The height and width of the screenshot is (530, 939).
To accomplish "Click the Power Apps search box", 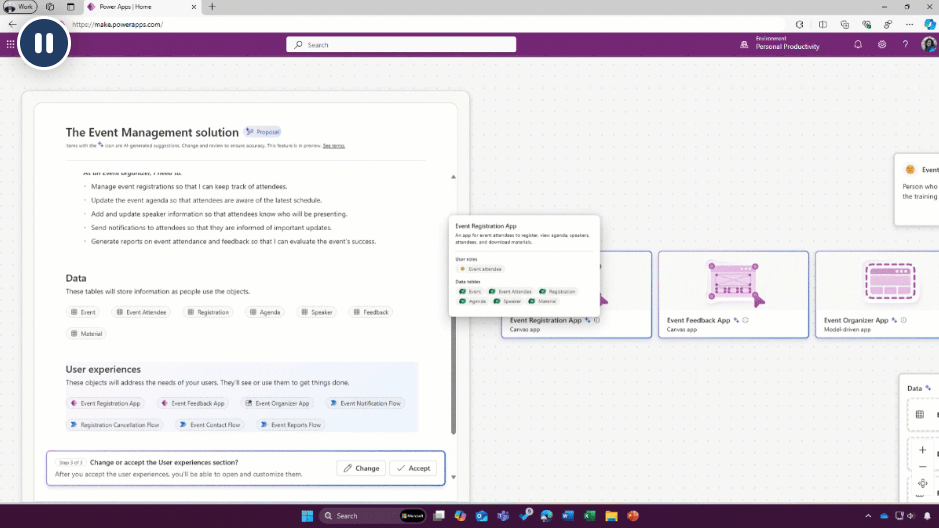I will 401,45.
